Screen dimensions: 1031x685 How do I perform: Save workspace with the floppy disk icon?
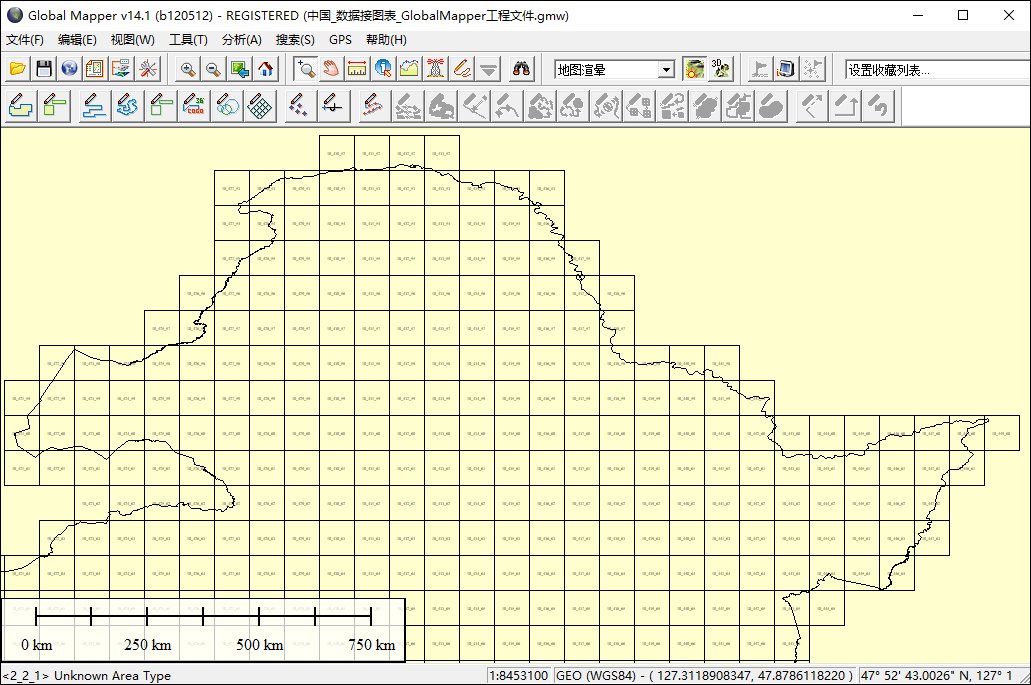[x=43, y=69]
